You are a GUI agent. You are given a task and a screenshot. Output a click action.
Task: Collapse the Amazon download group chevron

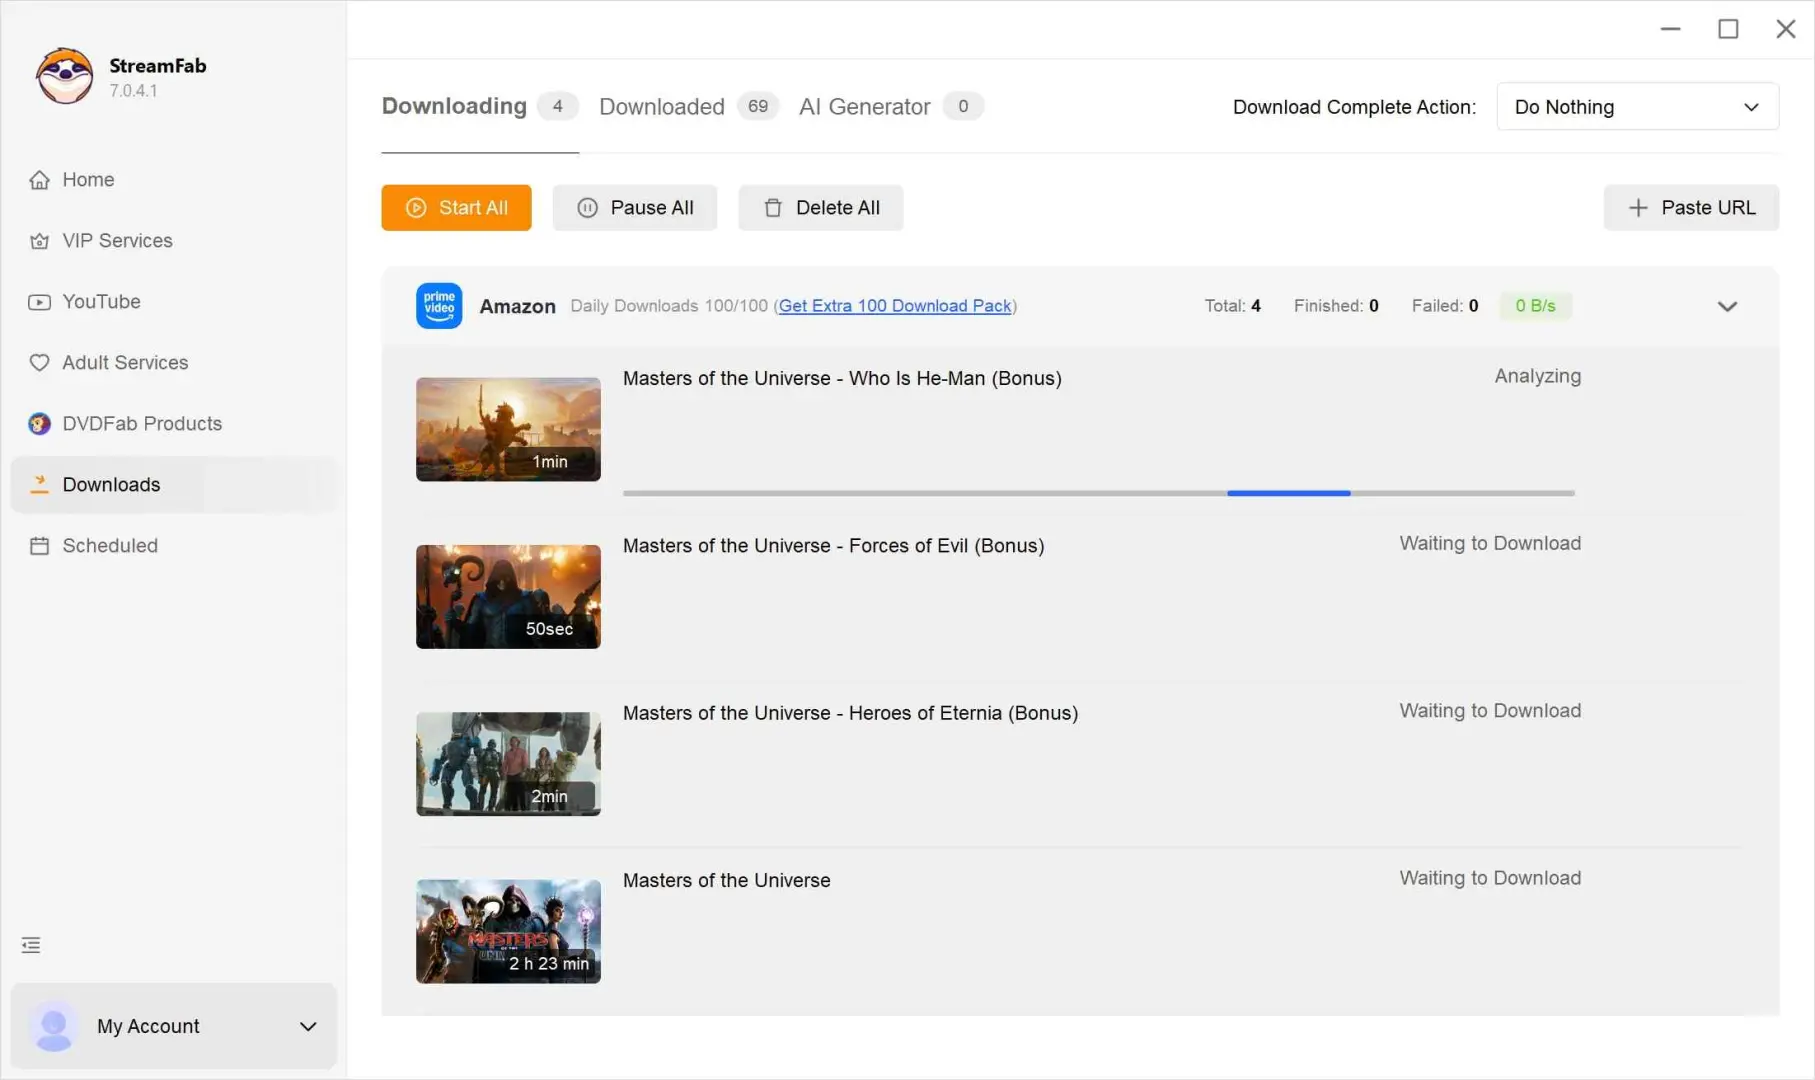coord(1727,306)
